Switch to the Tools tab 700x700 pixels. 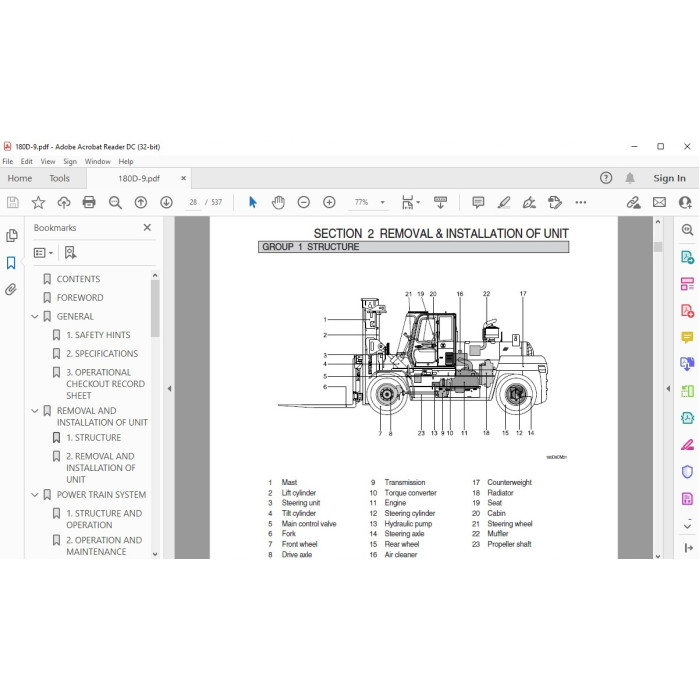click(59, 179)
